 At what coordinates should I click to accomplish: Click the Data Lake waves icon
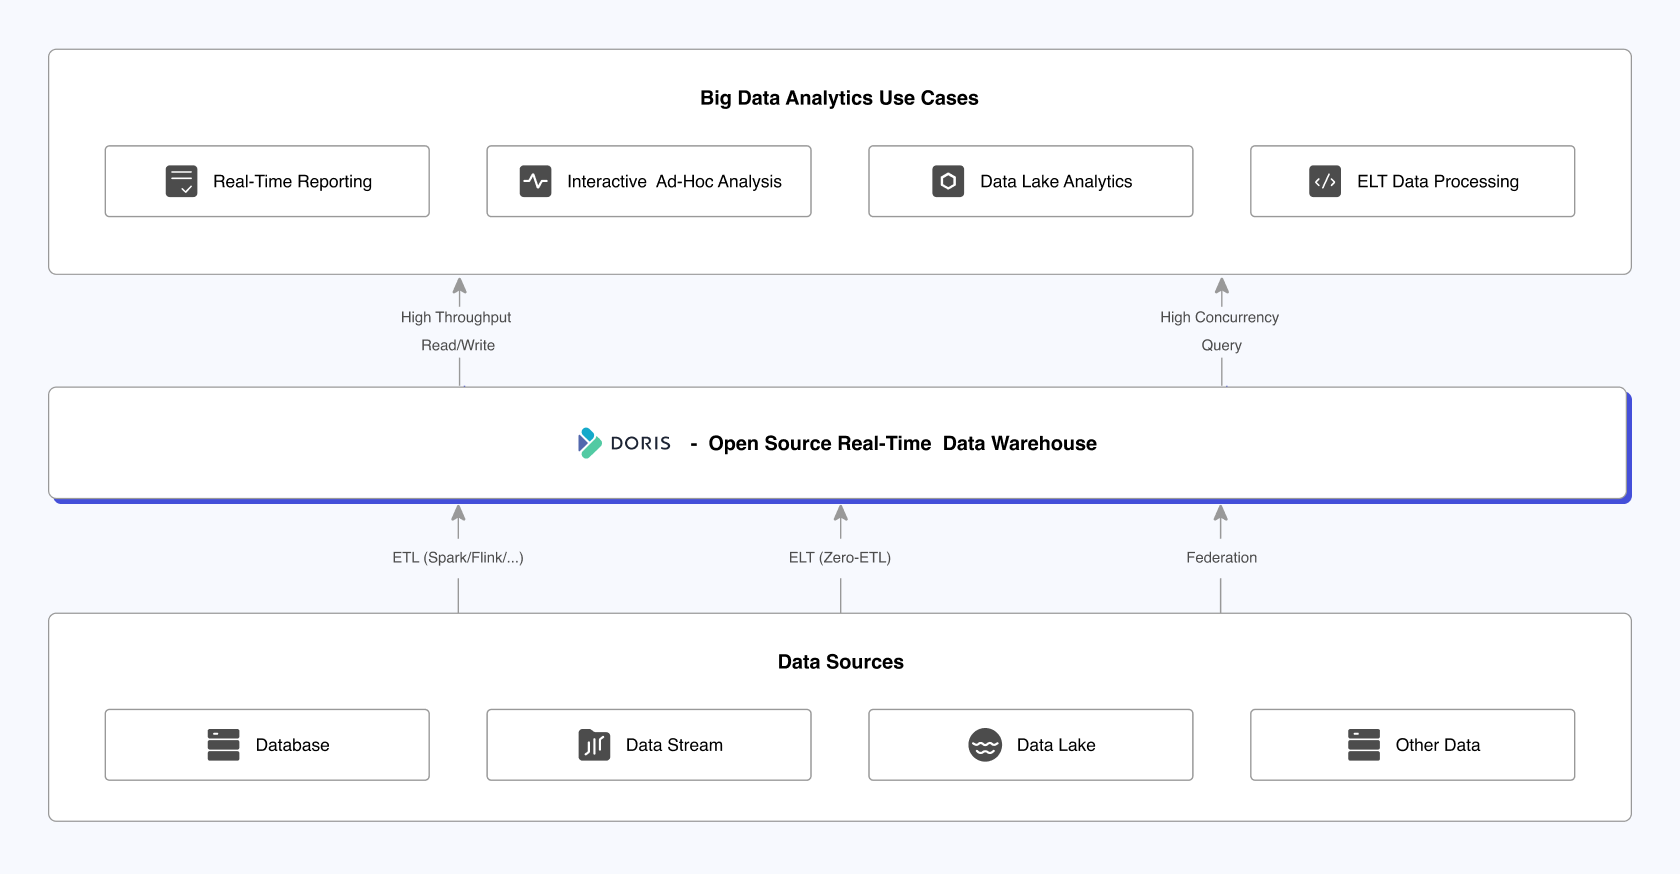[x=985, y=745]
